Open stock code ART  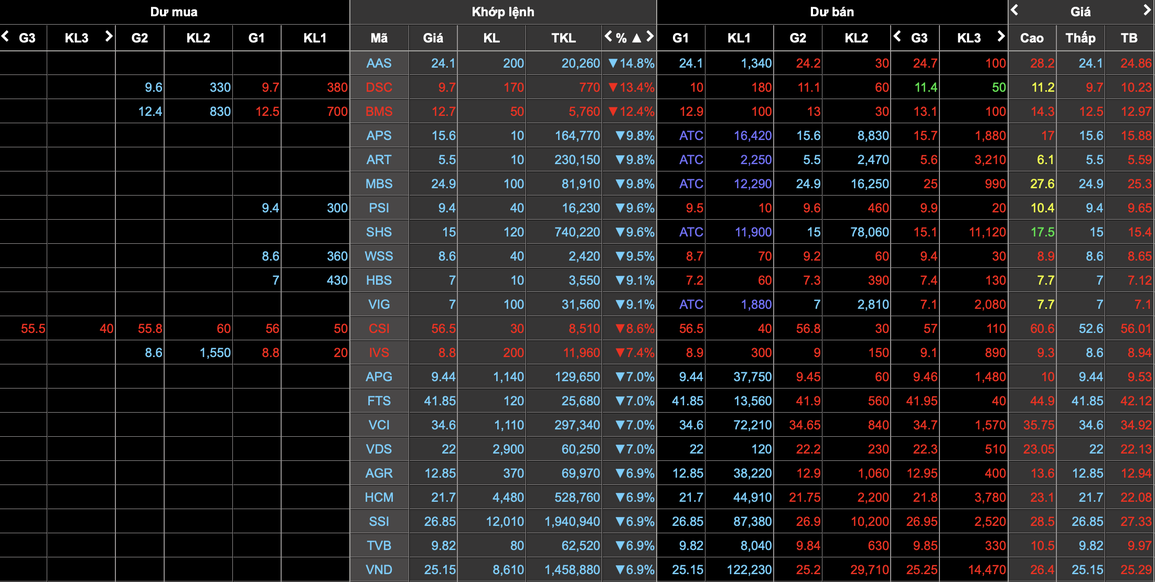[379, 160]
